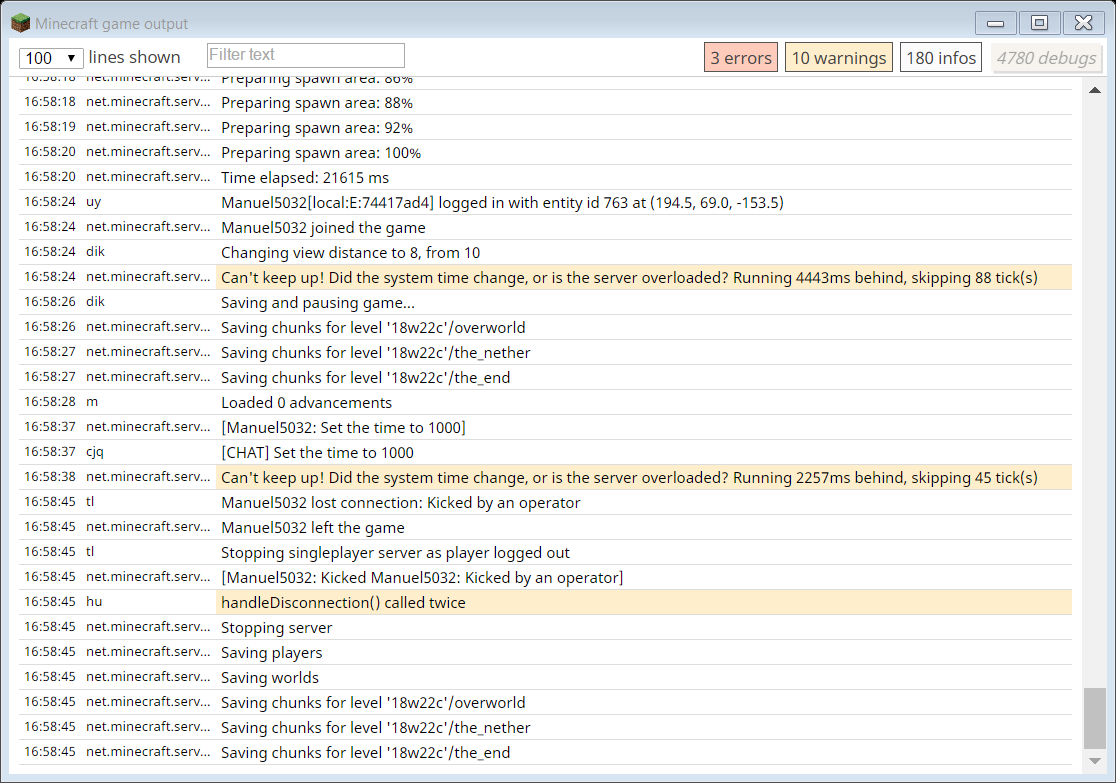
Task: Open the lines shown dropdown
Action: [x=51, y=58]
